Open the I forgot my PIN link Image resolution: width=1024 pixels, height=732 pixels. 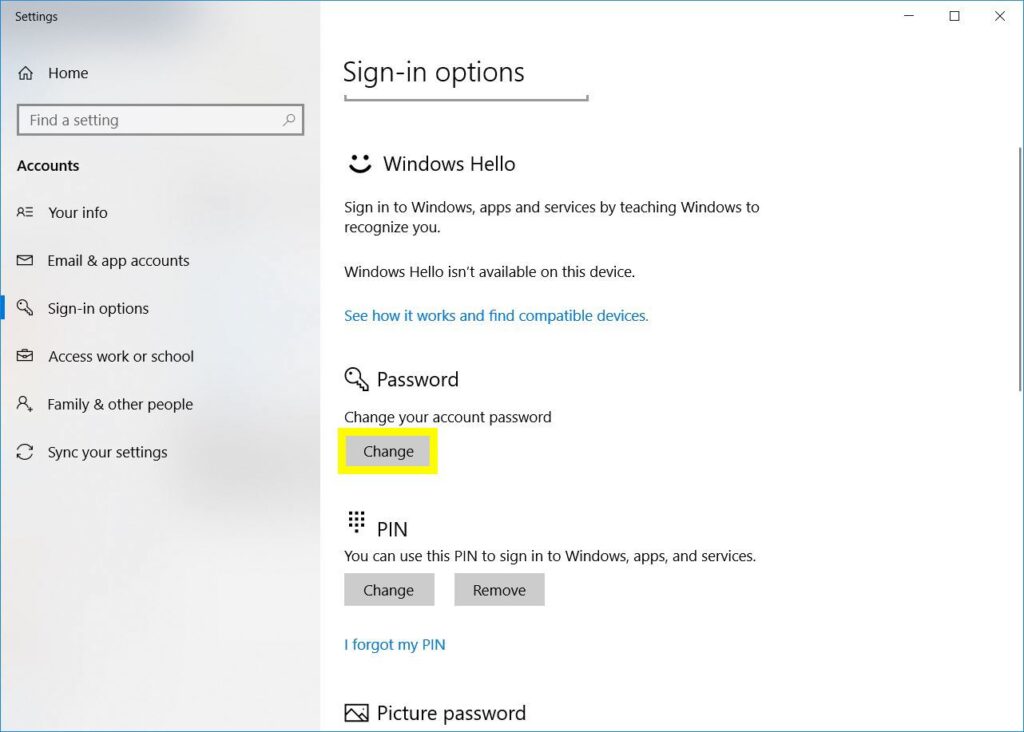pos(395,644)
